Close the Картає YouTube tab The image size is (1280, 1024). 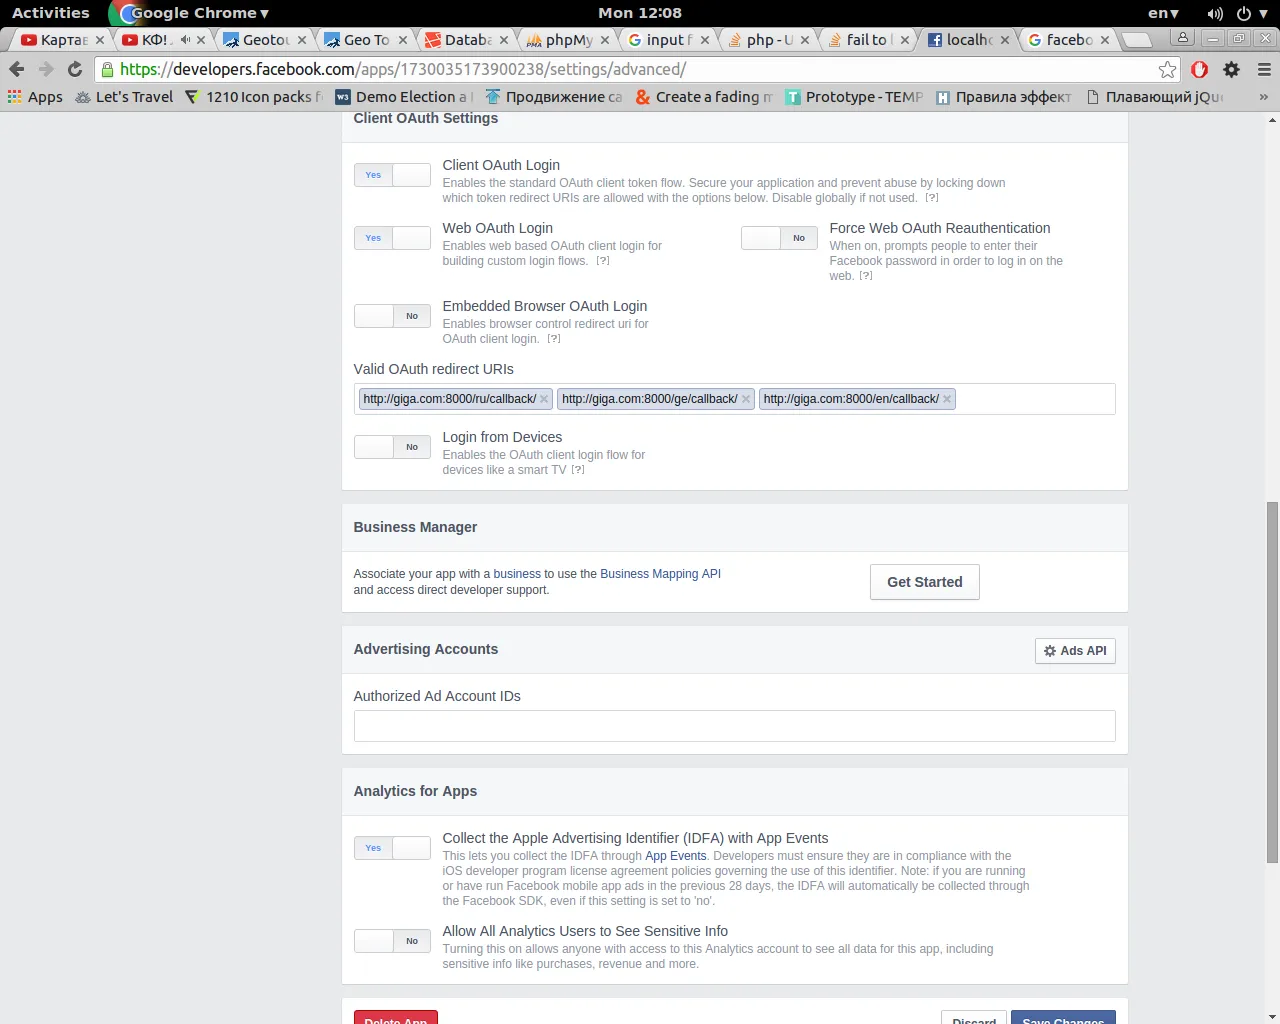click(100, 40)
